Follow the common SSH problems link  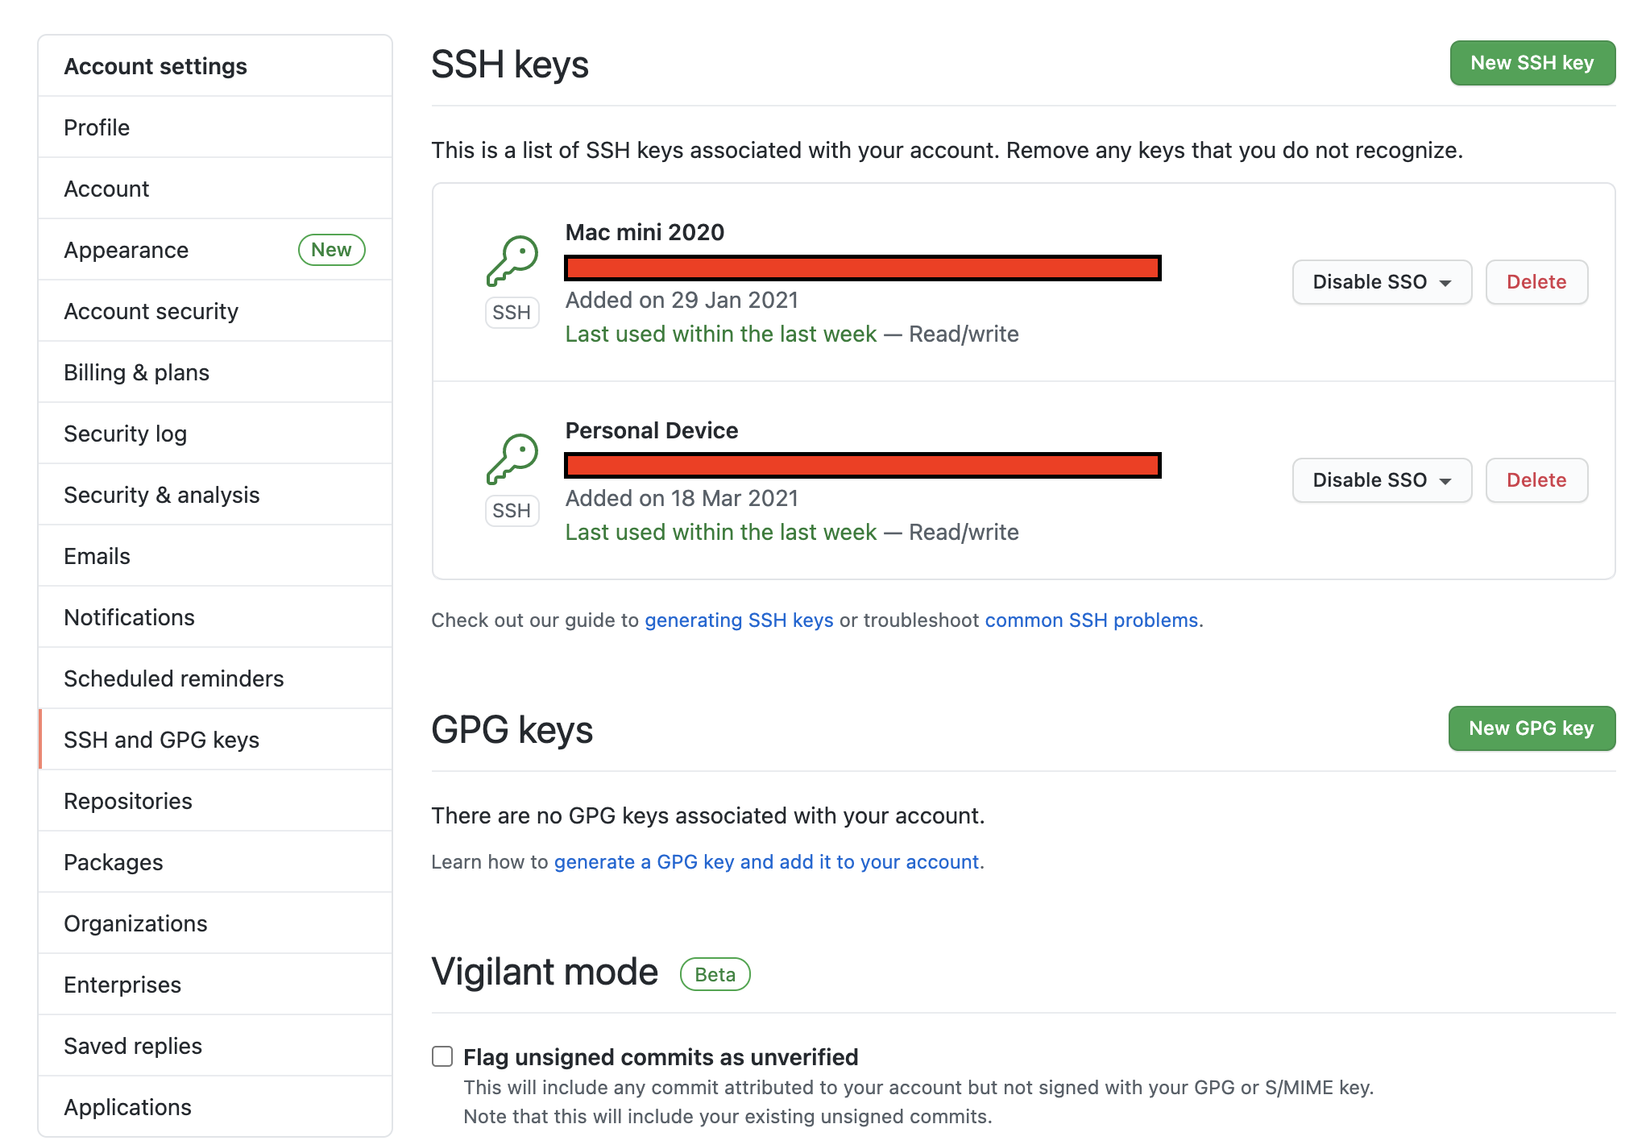tap(1091, 620)
